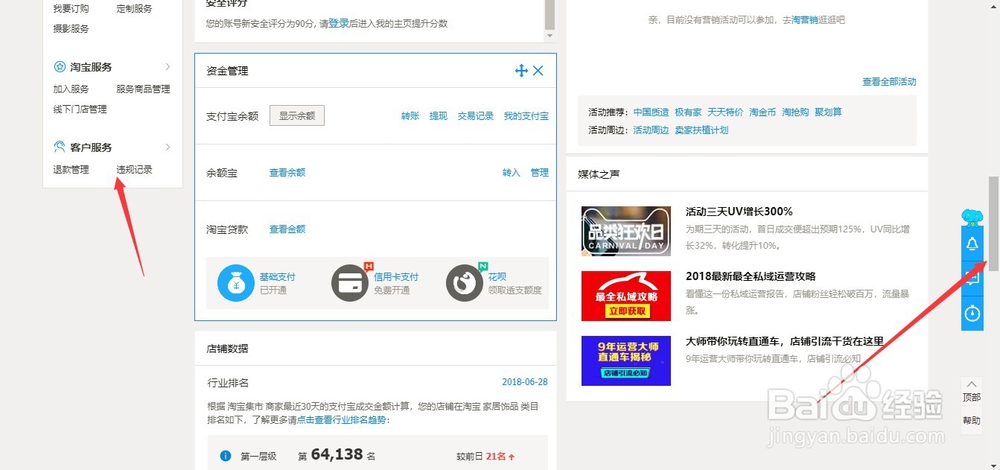Click 较前日 21名 rank change text
Screen dimensions: 1000x470
tap(486, 457)
